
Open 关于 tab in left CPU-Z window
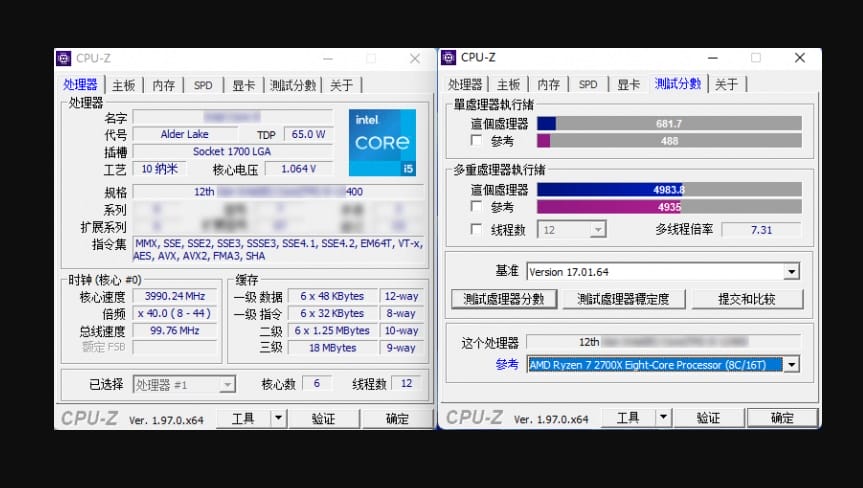tap(341, 85)
